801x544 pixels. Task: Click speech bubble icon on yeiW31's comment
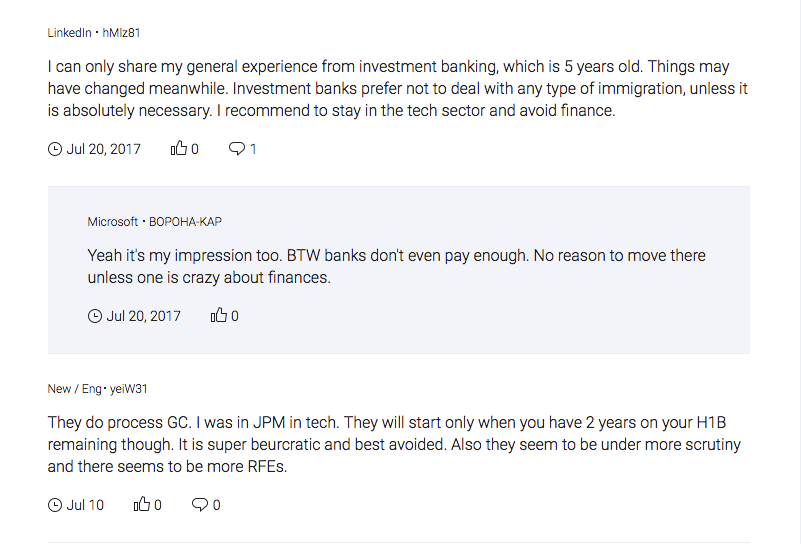200,505
